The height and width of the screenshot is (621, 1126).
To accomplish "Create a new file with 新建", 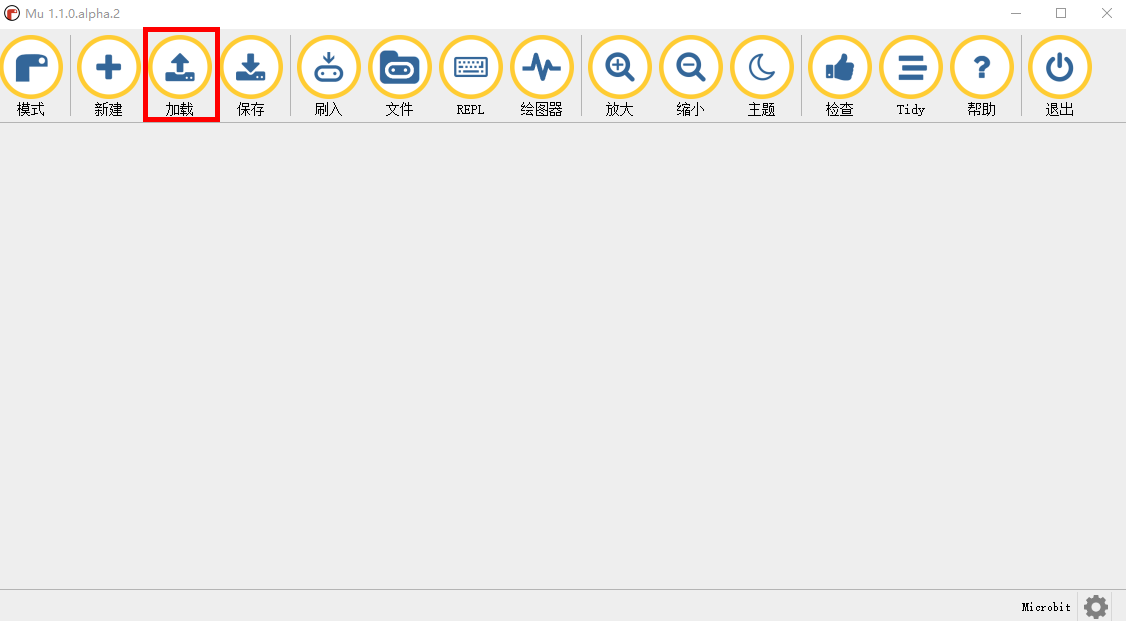I will coord(108,75).
